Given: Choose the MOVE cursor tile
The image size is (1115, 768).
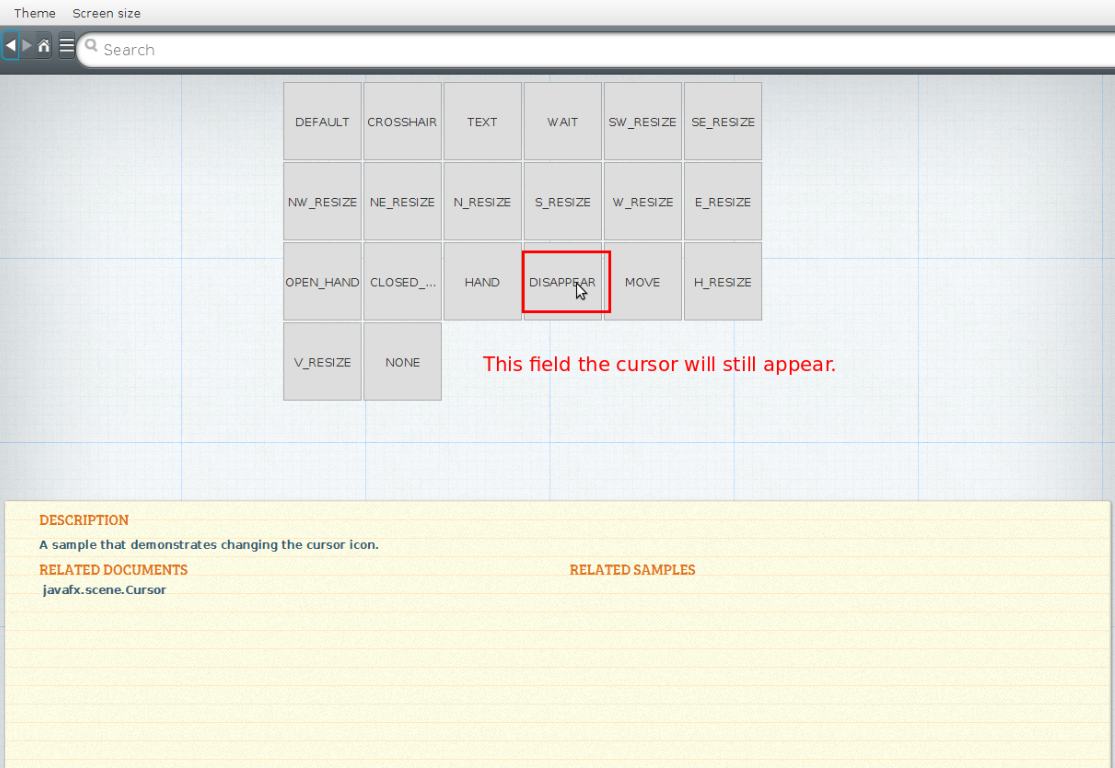Looking at the screenshot, I should tap(642, 281).
